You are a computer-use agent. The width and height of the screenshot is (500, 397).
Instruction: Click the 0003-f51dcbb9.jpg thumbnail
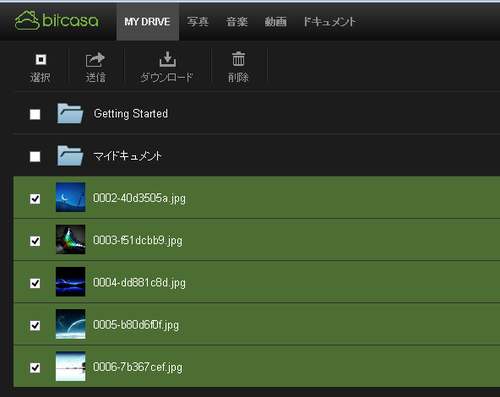point(70,239)
